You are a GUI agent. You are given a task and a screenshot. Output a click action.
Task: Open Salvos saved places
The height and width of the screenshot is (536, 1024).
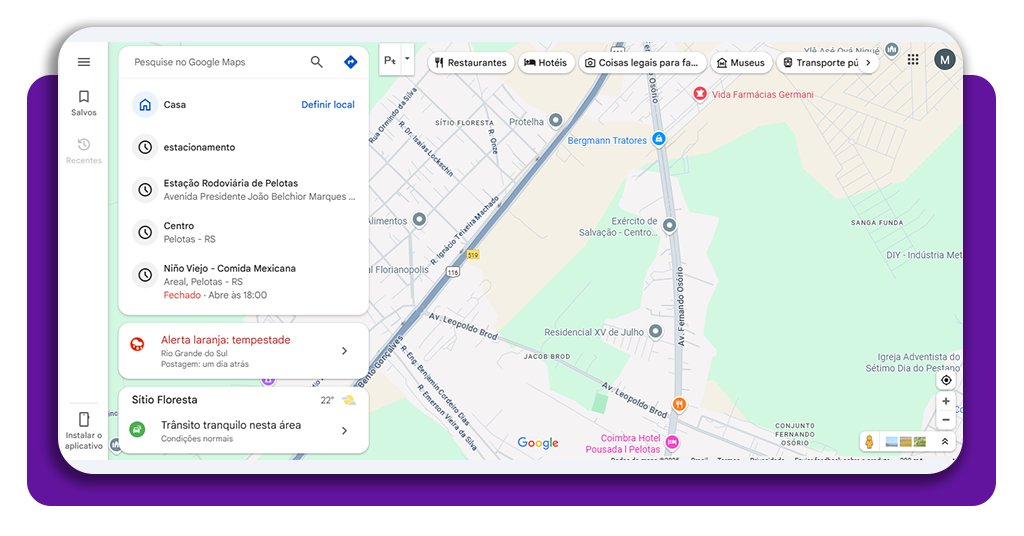pos(84,103)
